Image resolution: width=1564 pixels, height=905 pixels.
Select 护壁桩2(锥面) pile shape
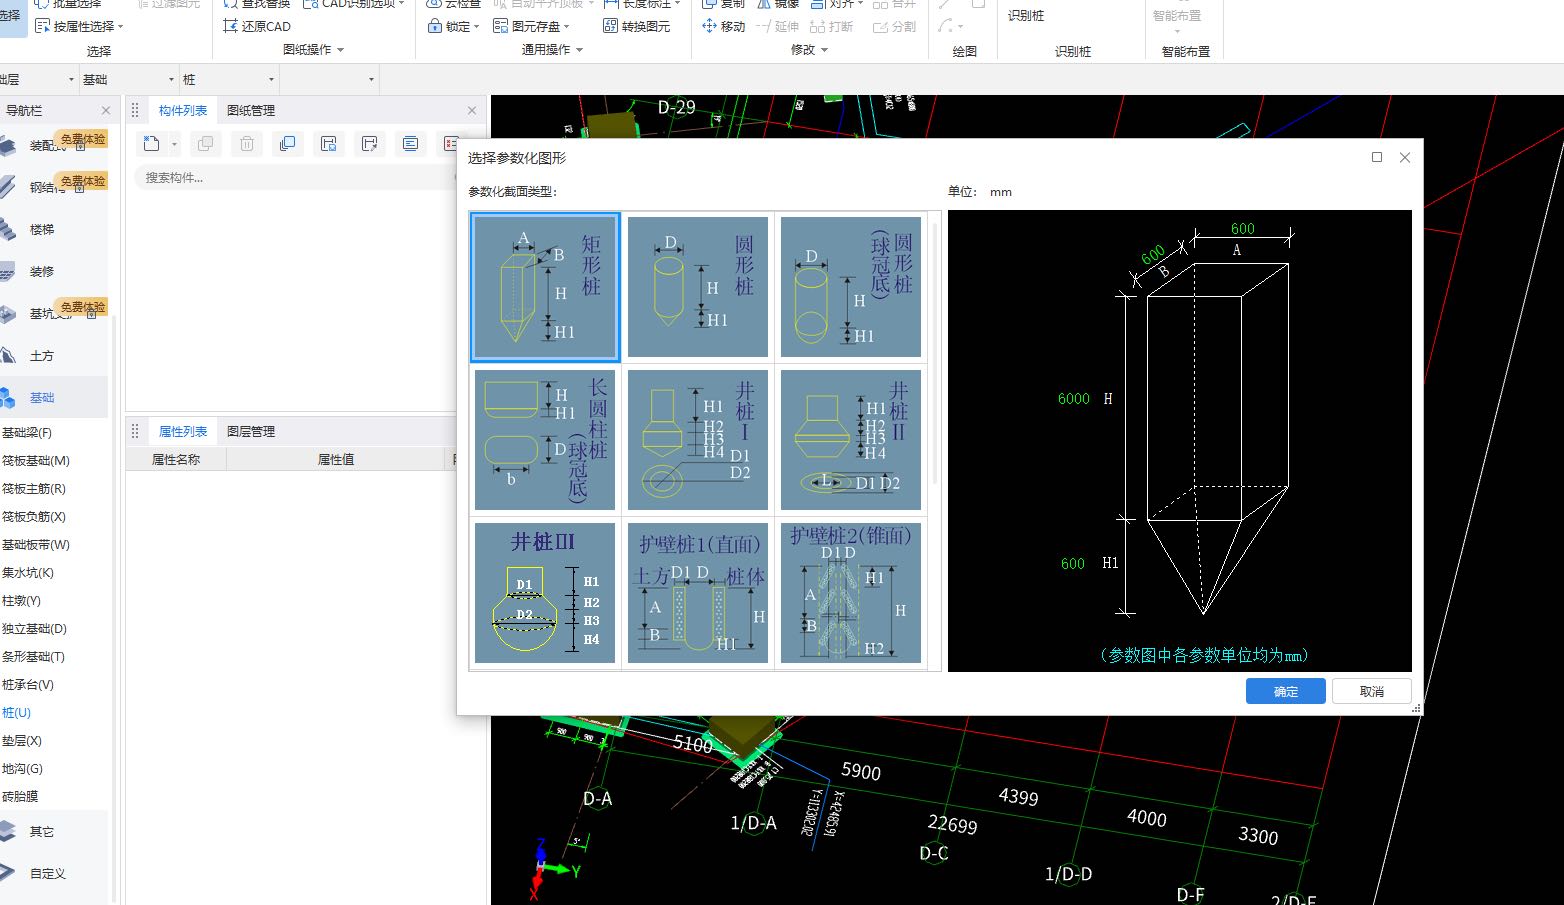(851, 593)
